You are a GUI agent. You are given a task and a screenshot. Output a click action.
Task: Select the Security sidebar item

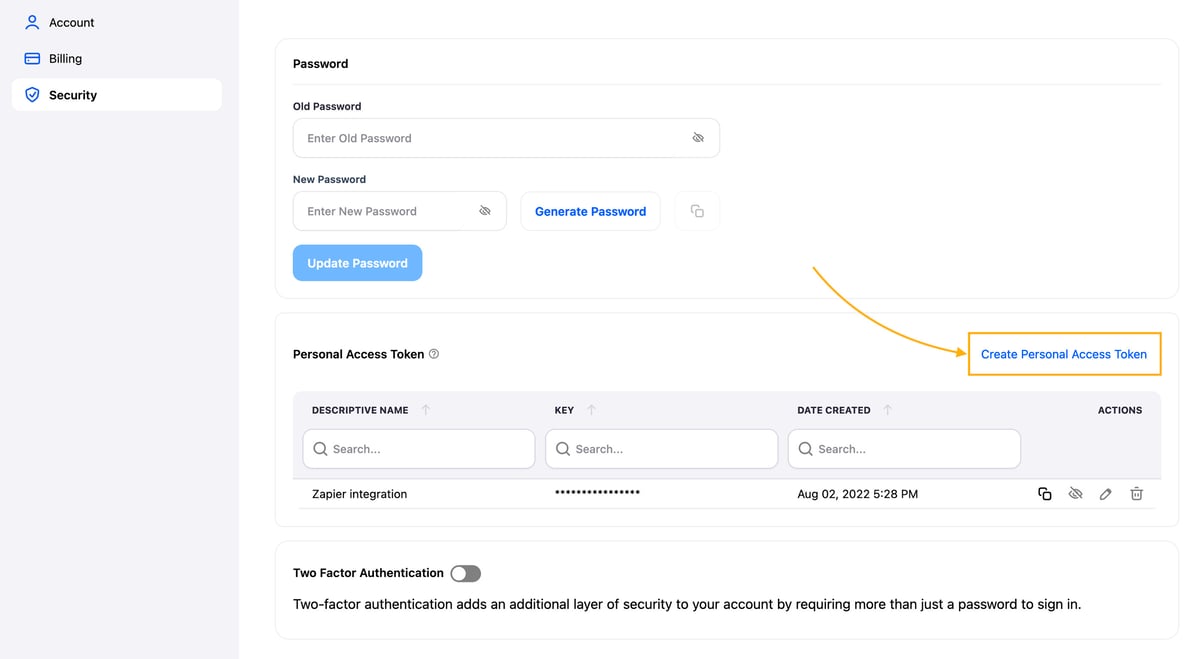73,95
